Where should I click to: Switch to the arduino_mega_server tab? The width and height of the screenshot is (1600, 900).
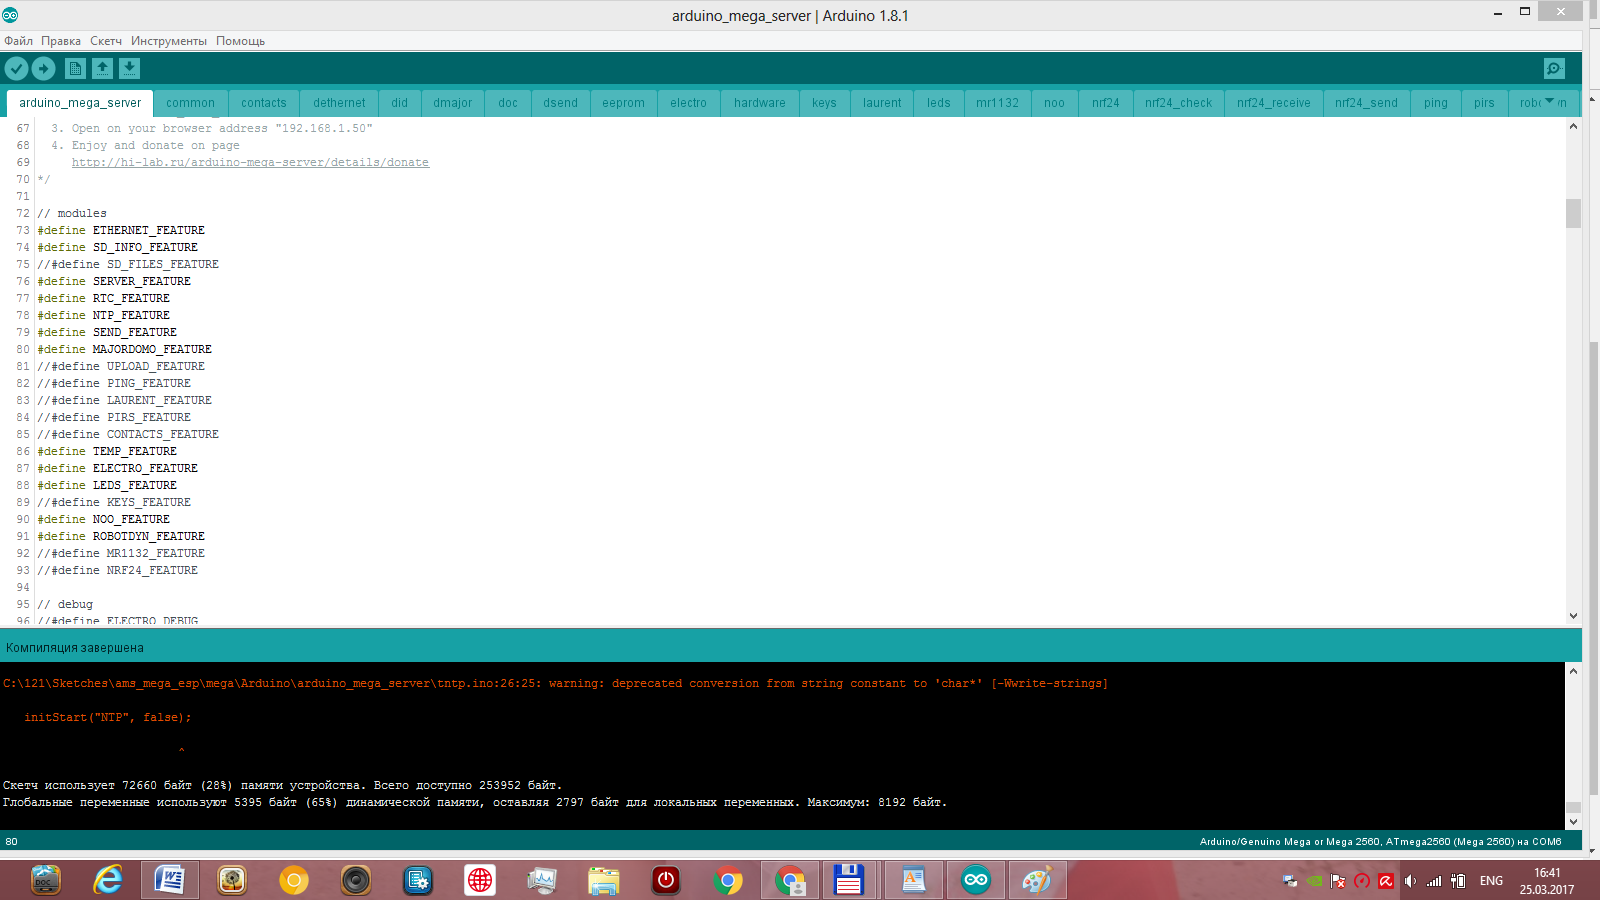point(80,103)
